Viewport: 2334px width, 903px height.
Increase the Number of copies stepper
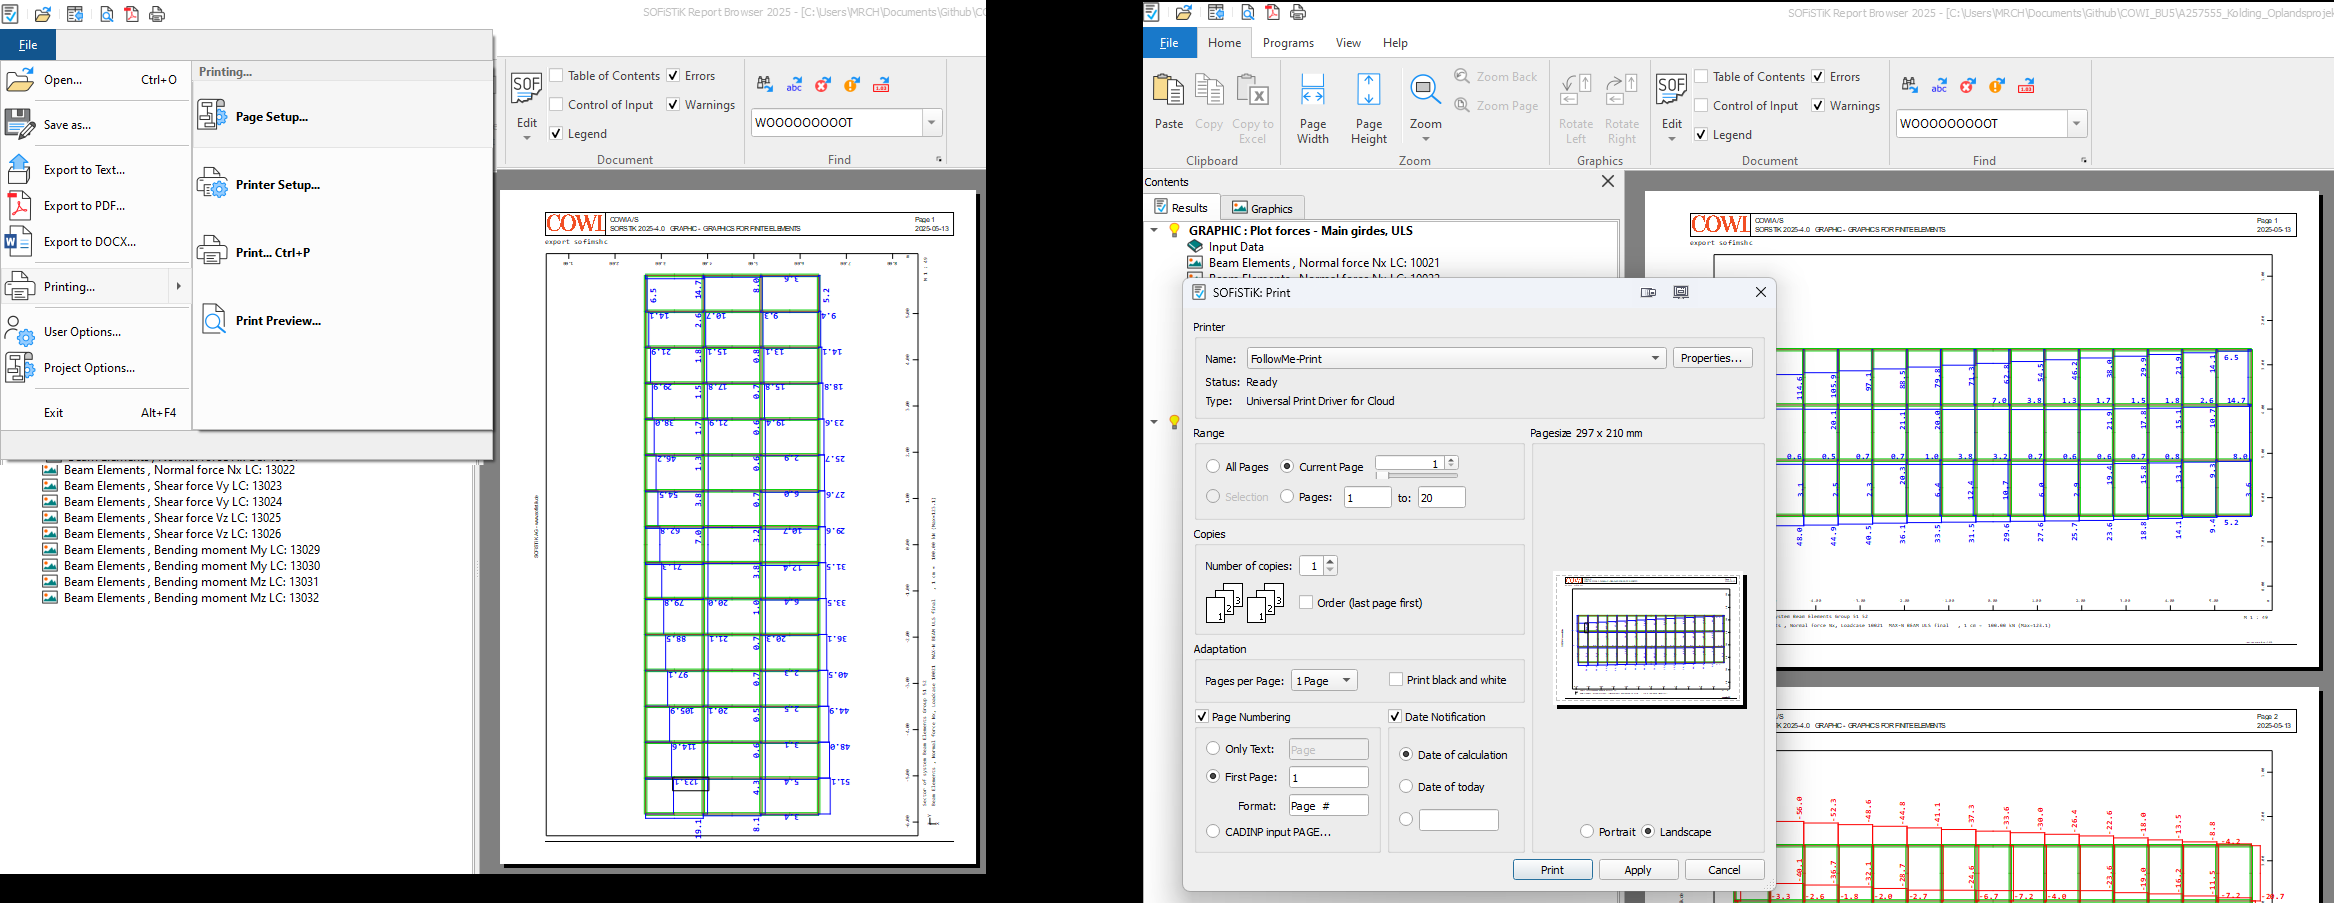pyautogui.click(x=1330, y=561)
